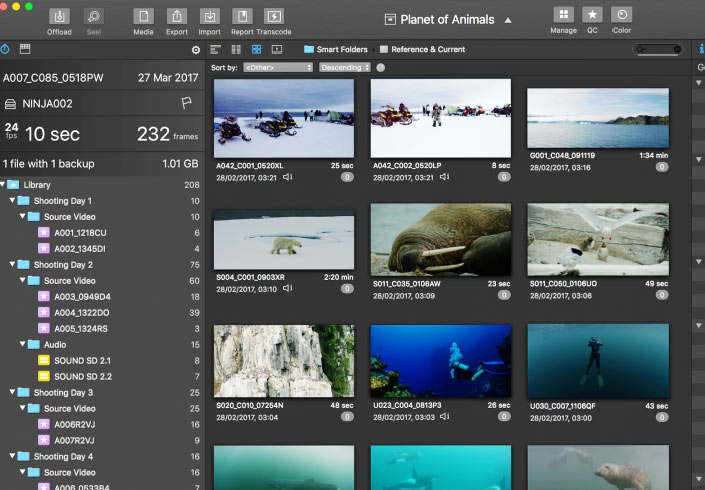The width and height of the screenshot is (705, 490).
Task: Switch to QC mode
Action: (x=592, y=15)
